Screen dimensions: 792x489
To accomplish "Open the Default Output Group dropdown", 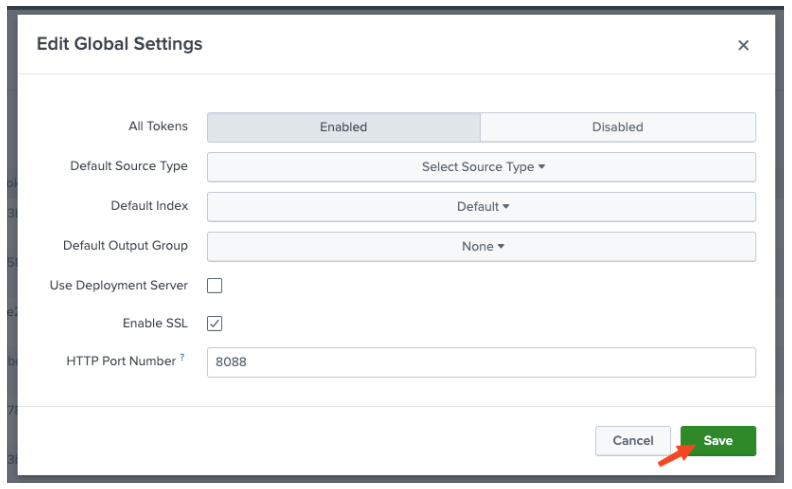I will 481,246.
